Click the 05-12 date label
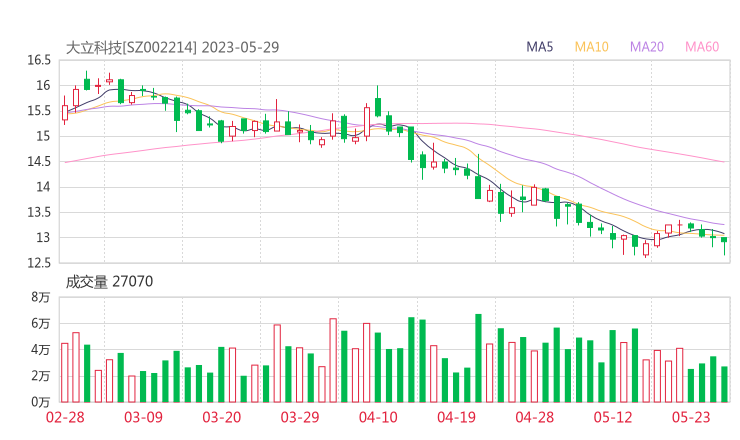740x440 pixels. coord(613,417)
